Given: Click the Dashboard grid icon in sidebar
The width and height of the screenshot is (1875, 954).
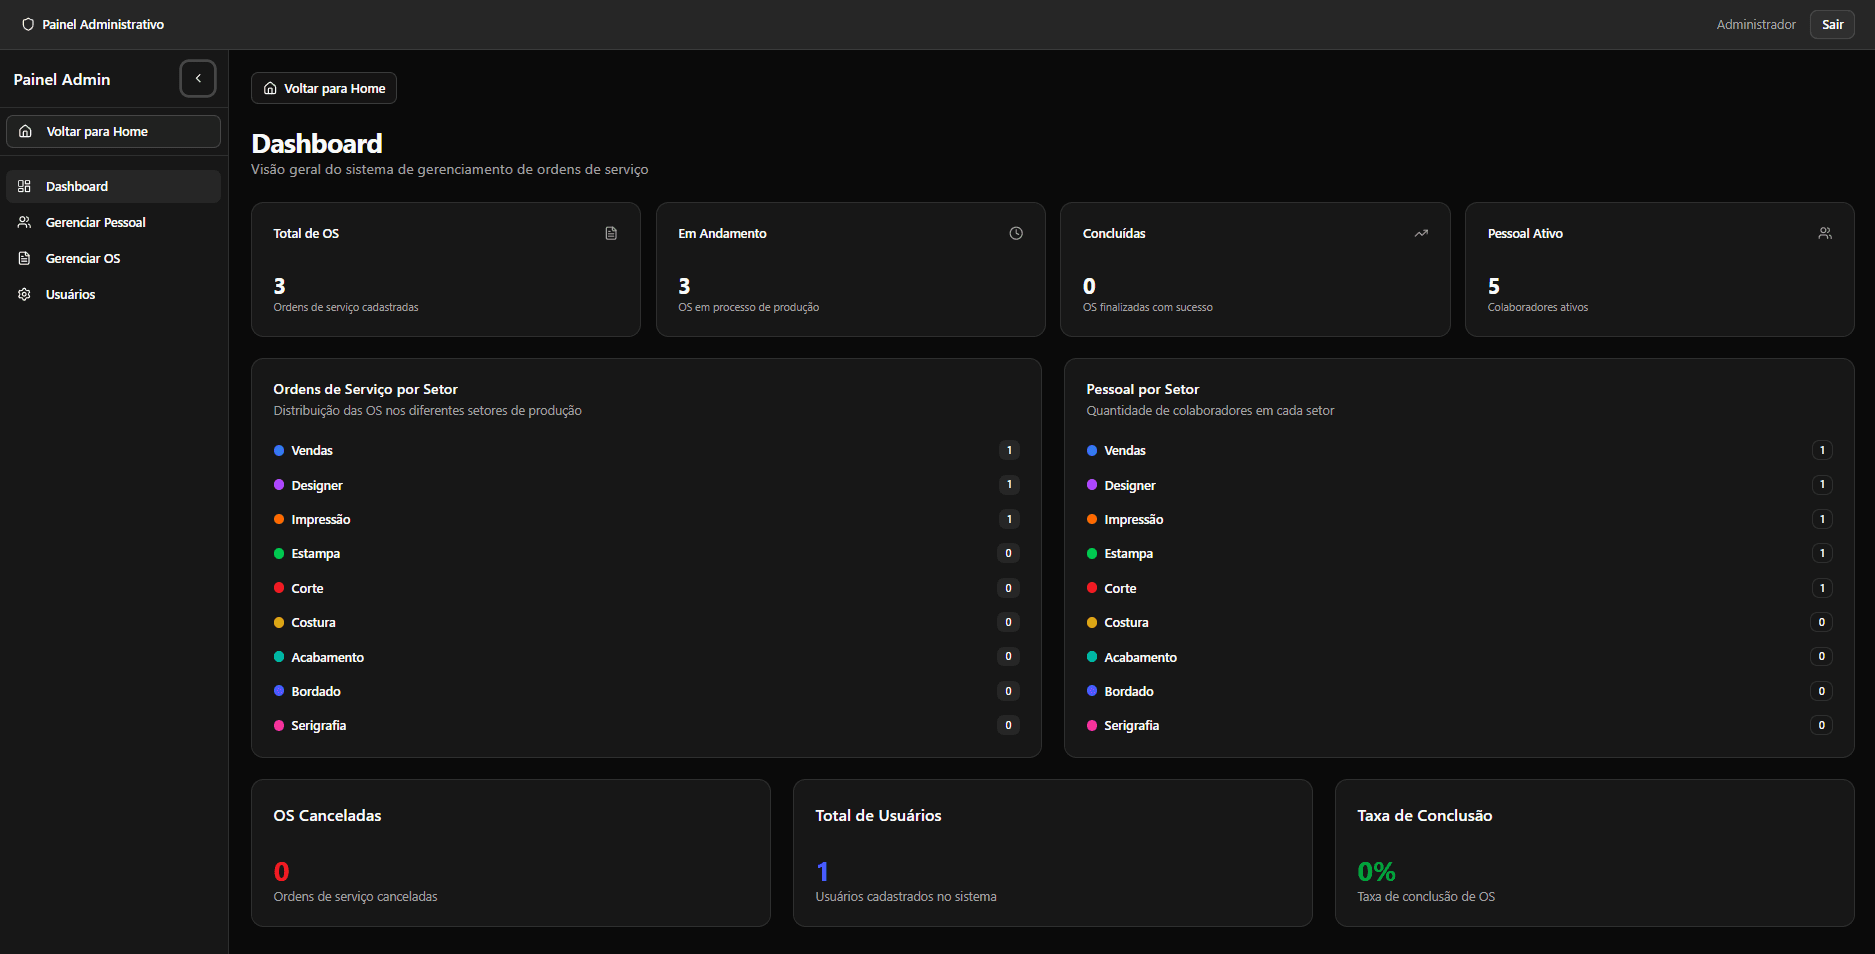Looking at the screenshot, I should coord(25,187).
